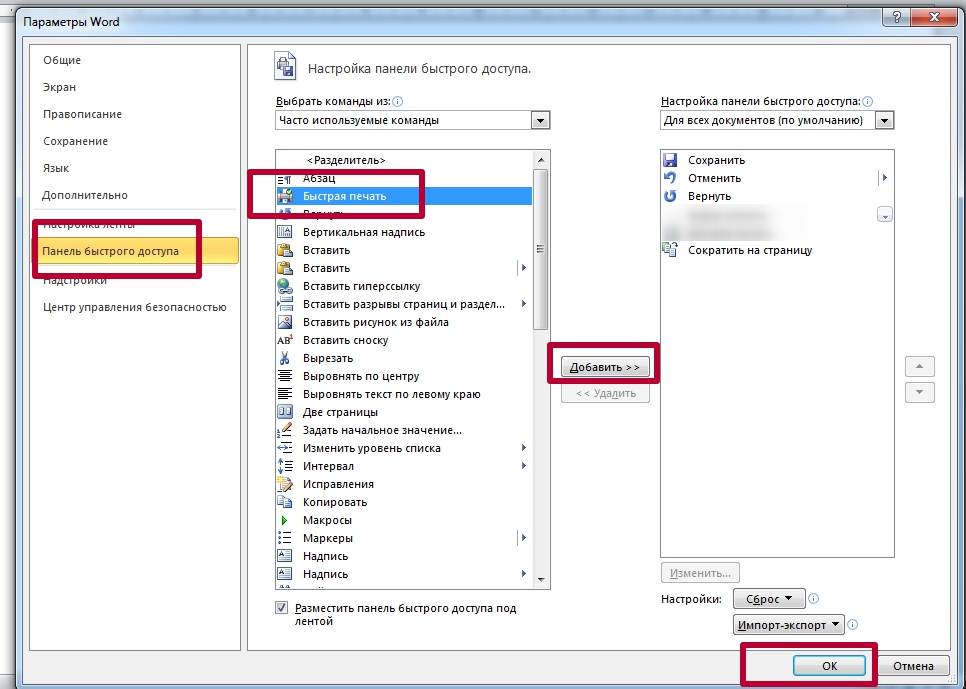Viewport: 966px width, 689px height.
Task: Toggle 'Разместить панель быстрого доступа под лентой' checkbox
Action: click(x=281, y=608)
